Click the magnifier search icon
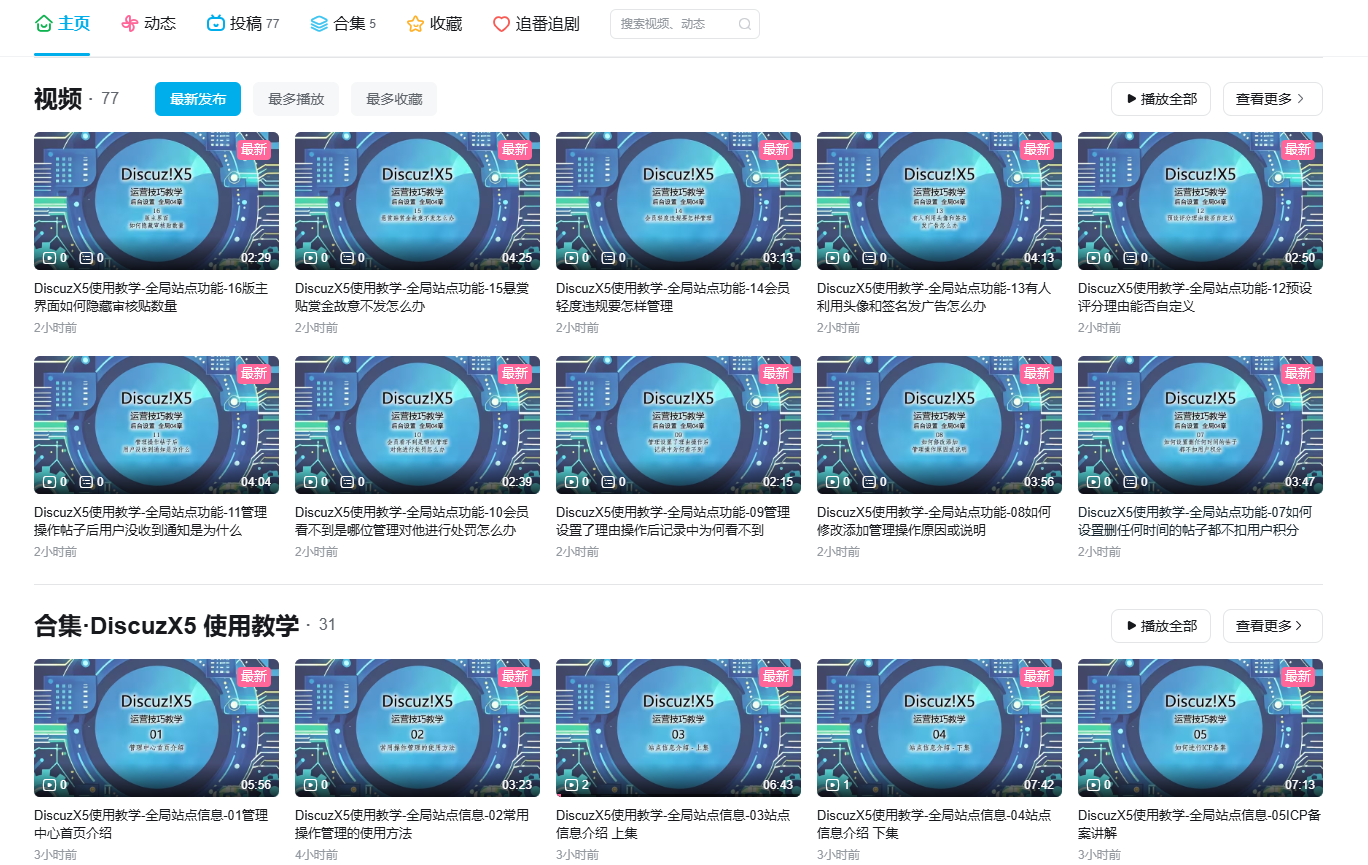The height and width of the screenshot is (865, 1368). pyautogui.click(x=744, y=24)
